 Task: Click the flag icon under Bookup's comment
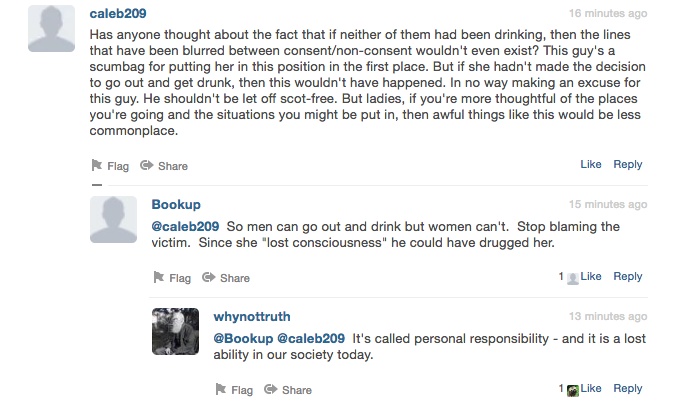158,277
